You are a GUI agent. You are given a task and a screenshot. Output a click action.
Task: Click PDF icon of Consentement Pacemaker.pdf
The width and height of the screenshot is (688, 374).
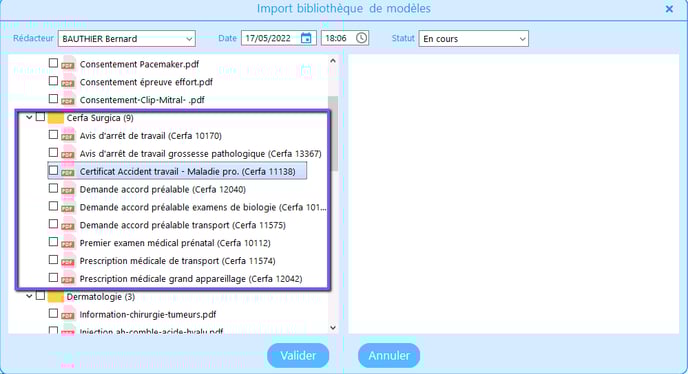68,64
